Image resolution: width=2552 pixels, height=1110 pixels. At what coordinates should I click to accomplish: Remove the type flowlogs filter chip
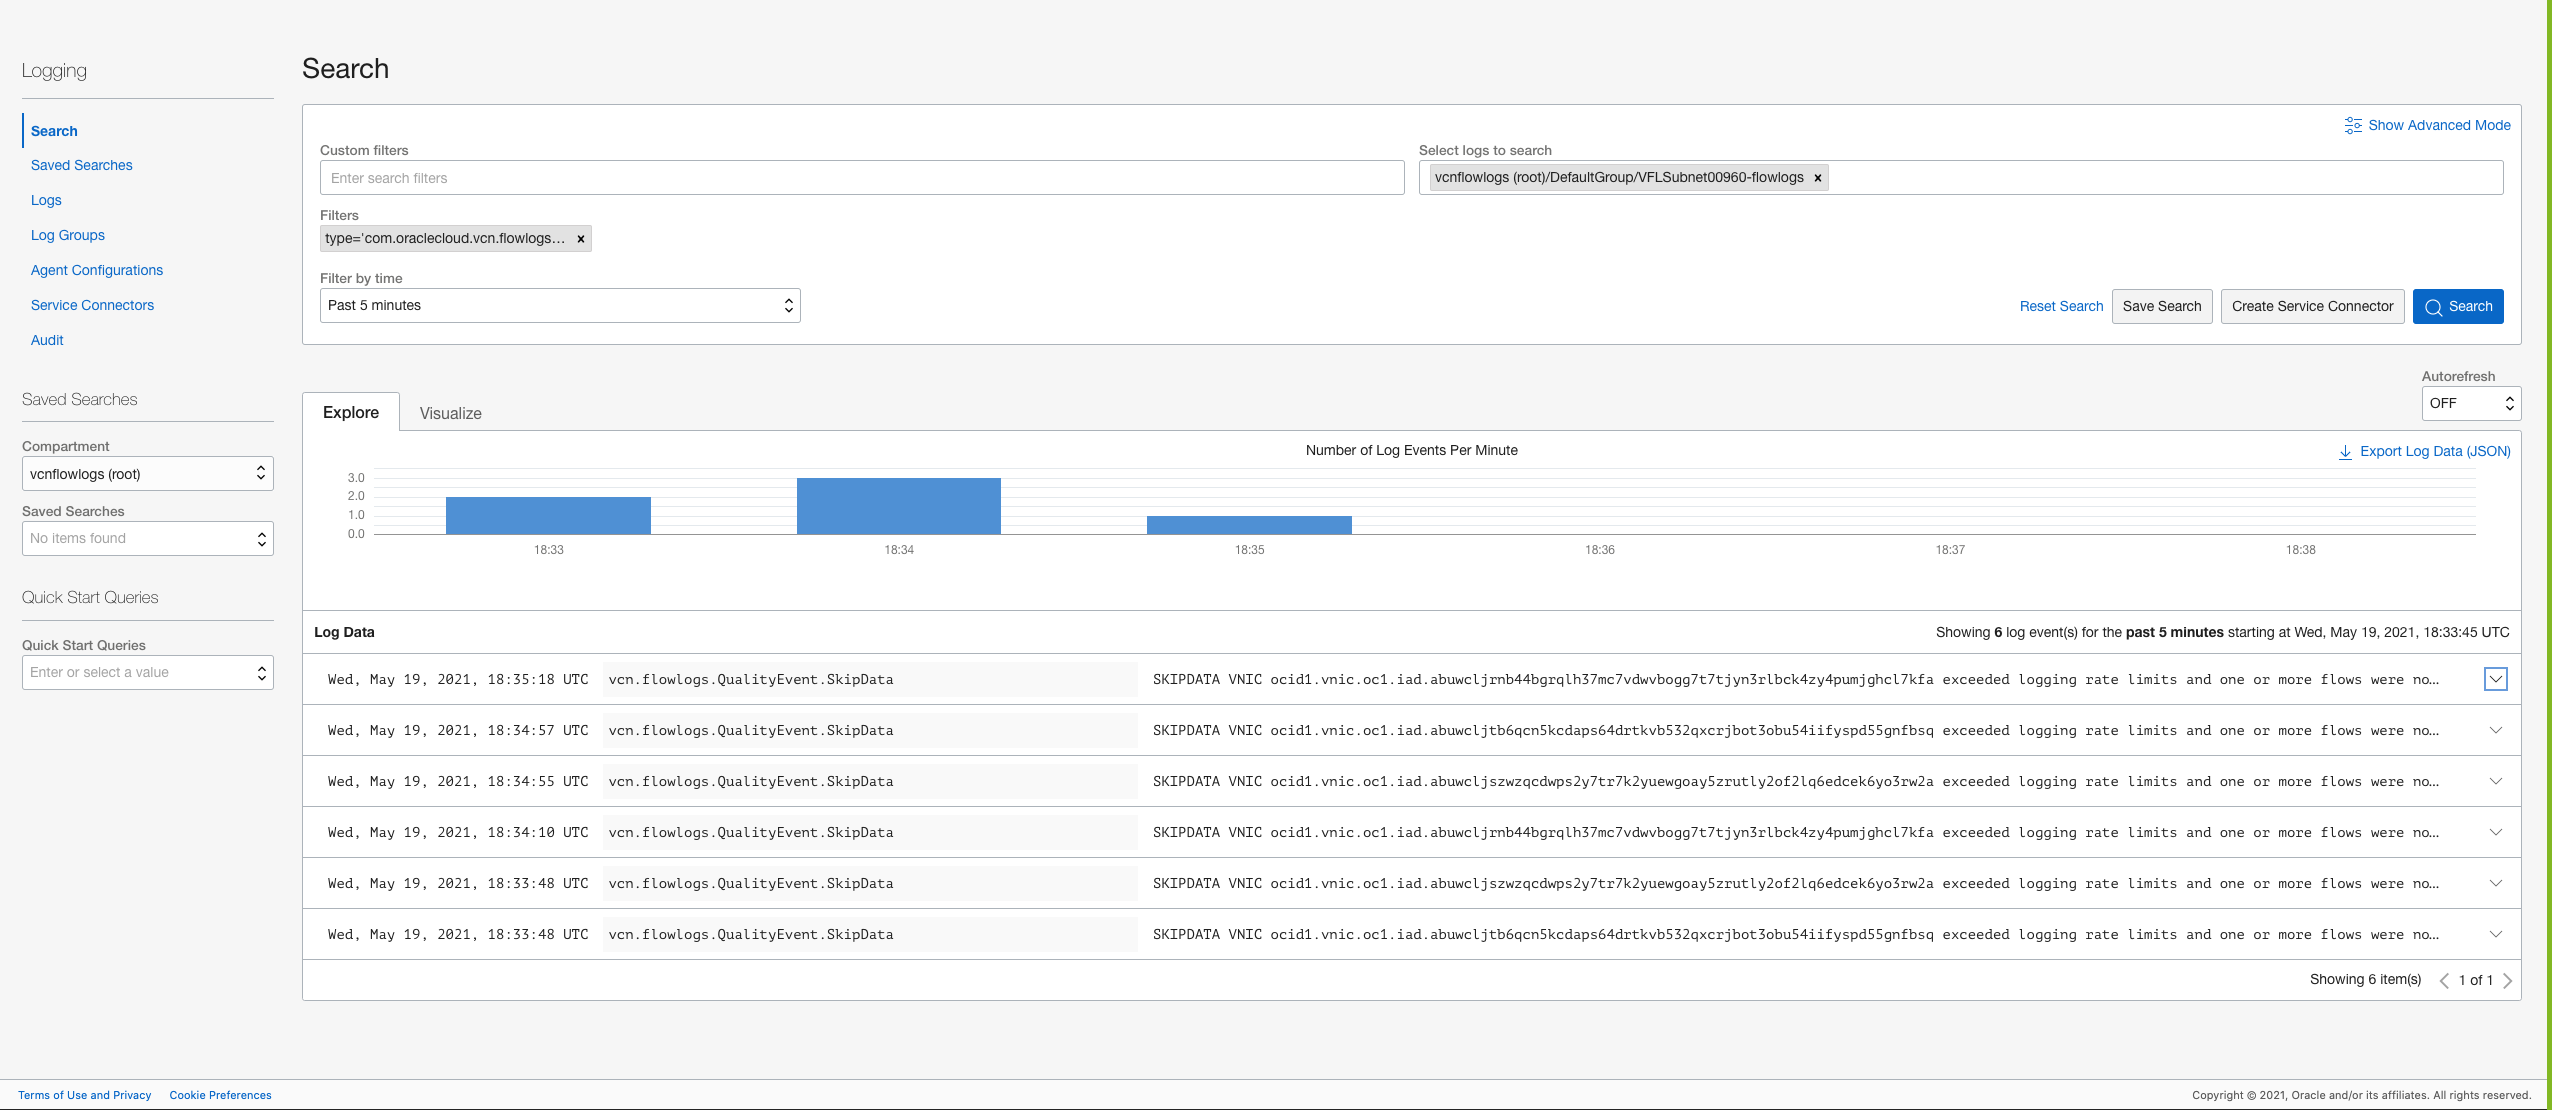(x=580, y=239)
